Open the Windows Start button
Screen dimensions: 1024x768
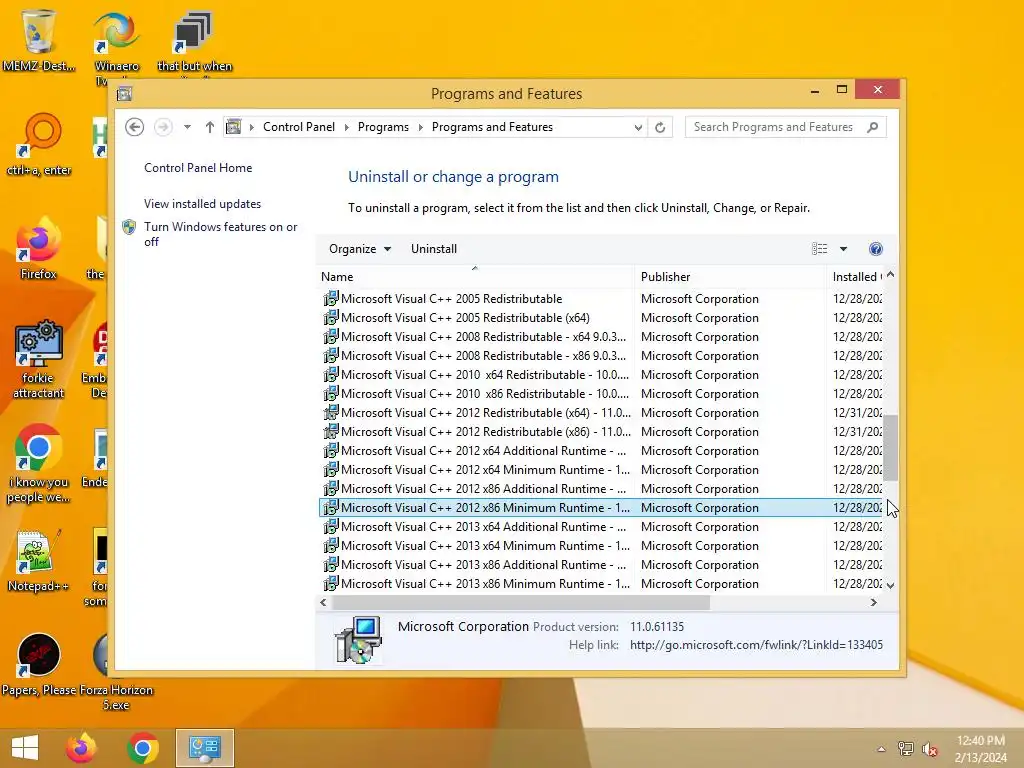(25, 748)
